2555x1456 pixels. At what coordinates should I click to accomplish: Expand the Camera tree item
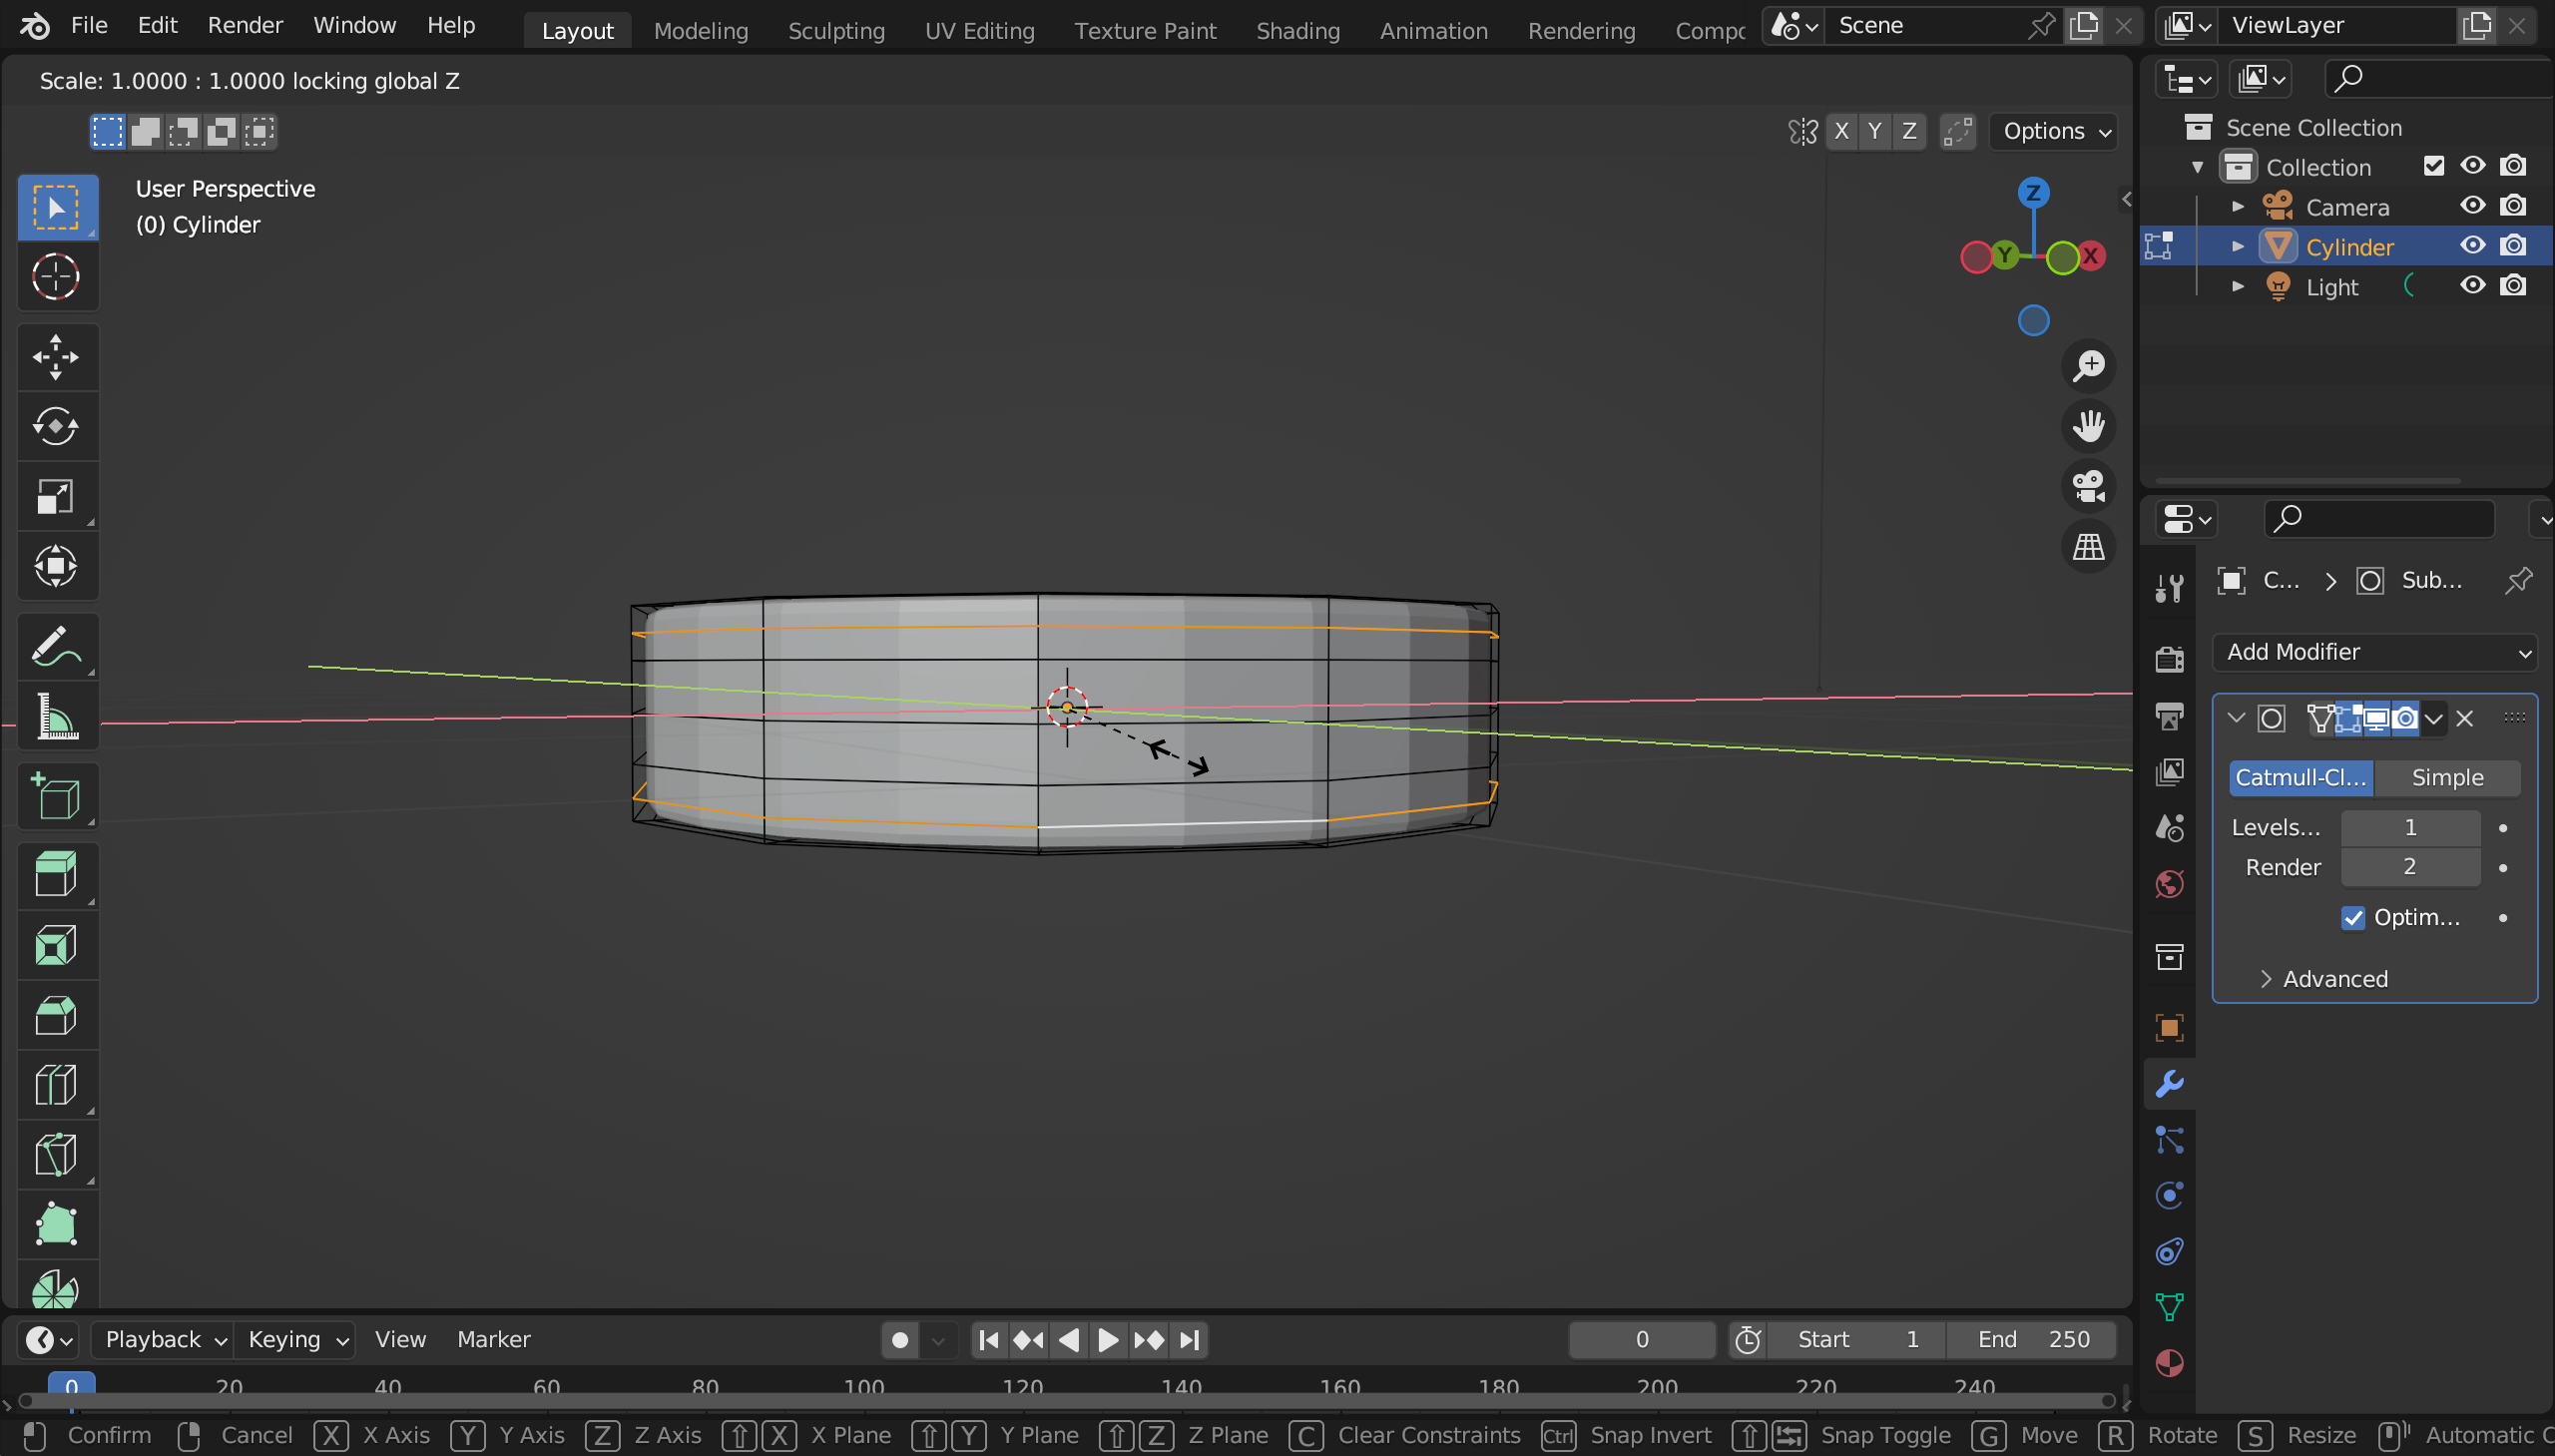click(x=2239, y=206)
